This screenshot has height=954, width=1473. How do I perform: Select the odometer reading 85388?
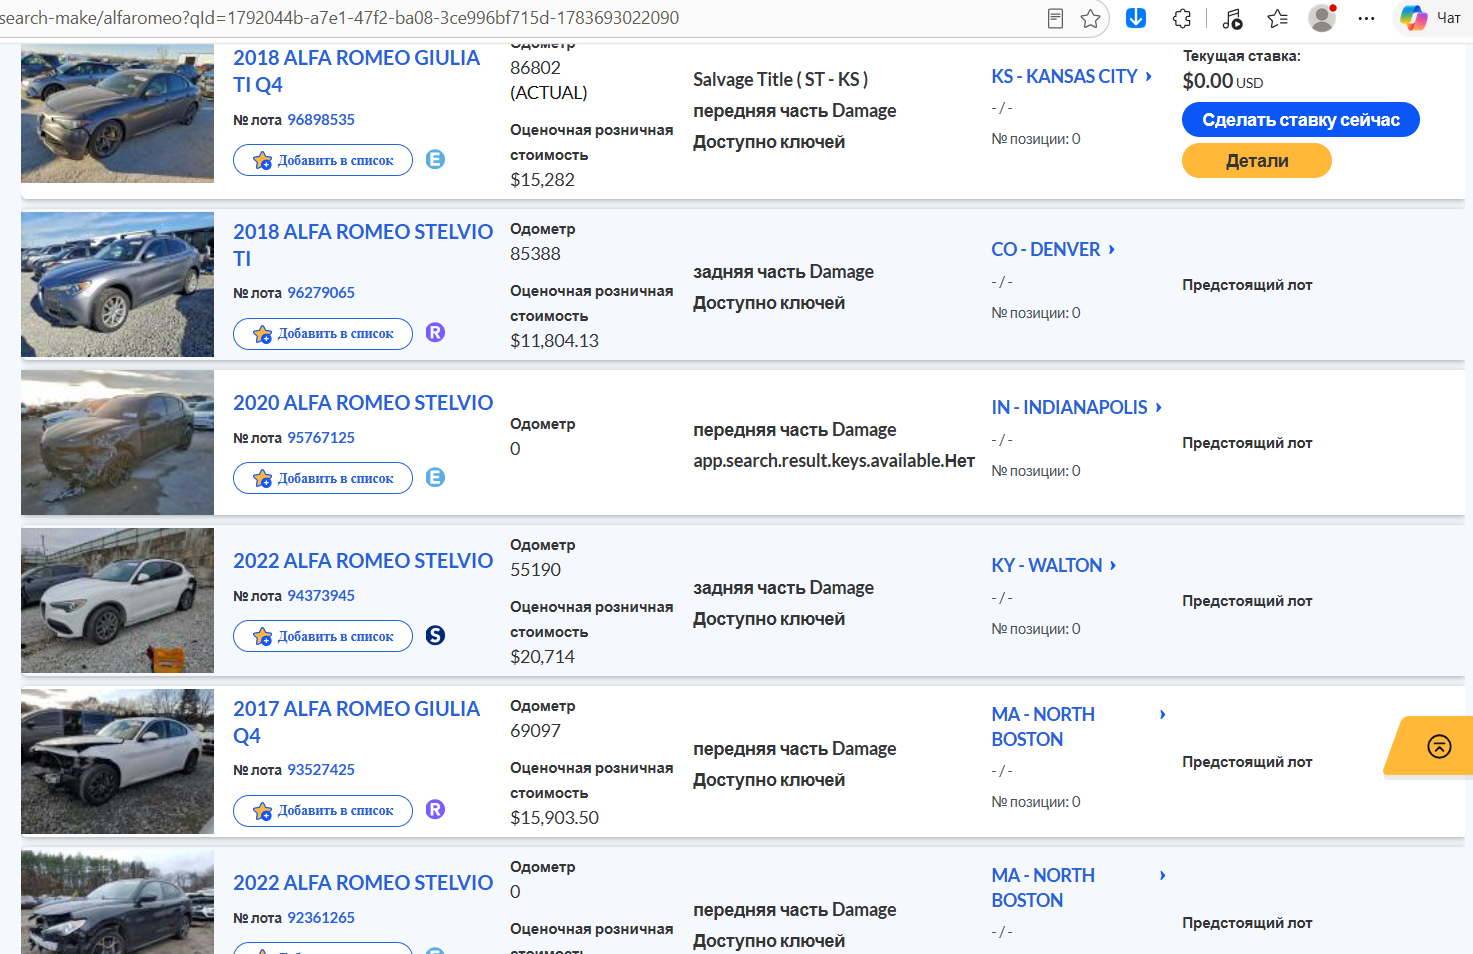pos(535,254)
